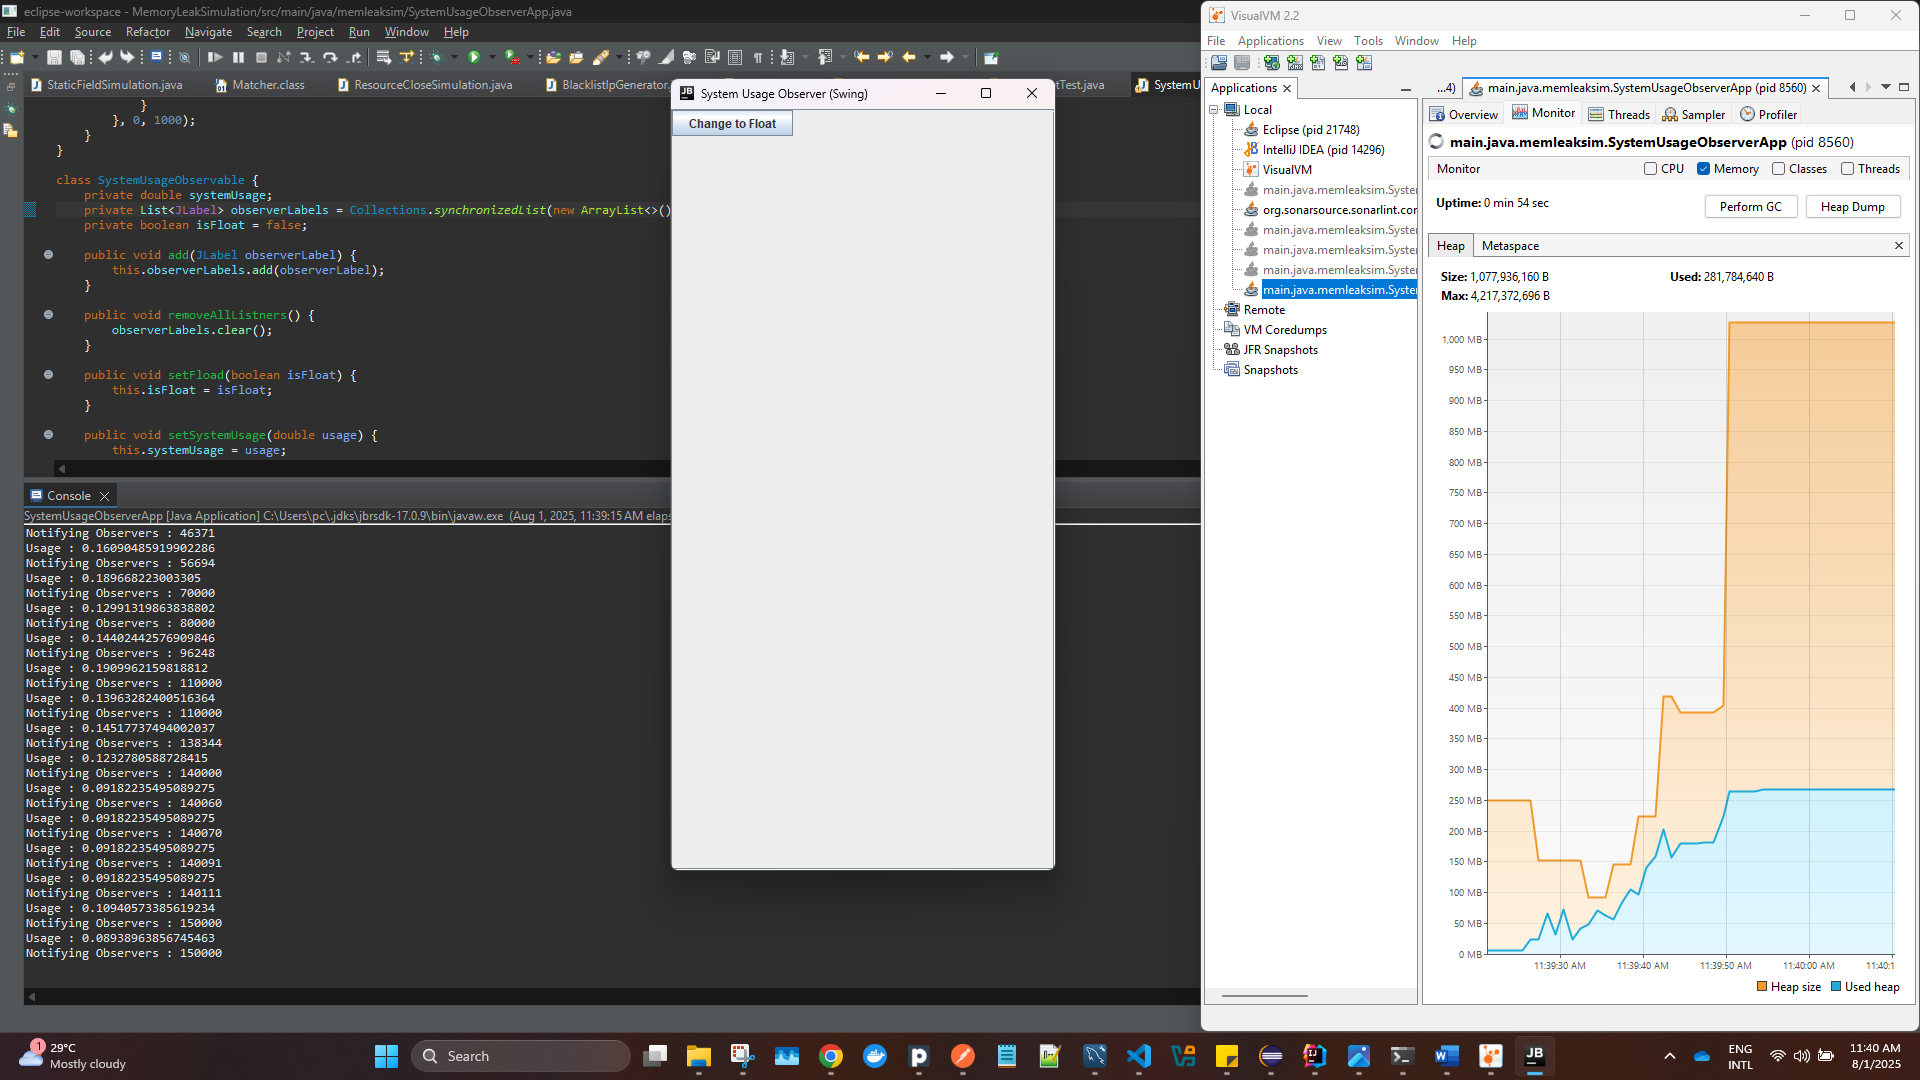The height and width of the screenshot is (1080, 1920).
Task: Open the Run button dropdown arrow
Action: tap(492, 58)
